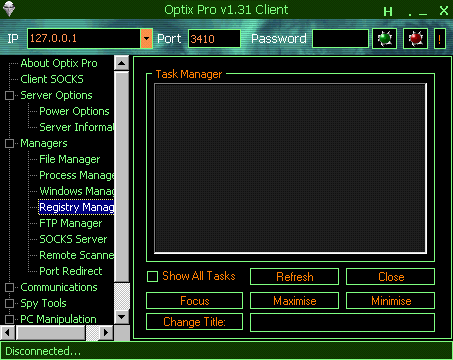This screenshot has width=453, height=360.
Task: Click the H icon in the title bar
Action: coord(388,12)
